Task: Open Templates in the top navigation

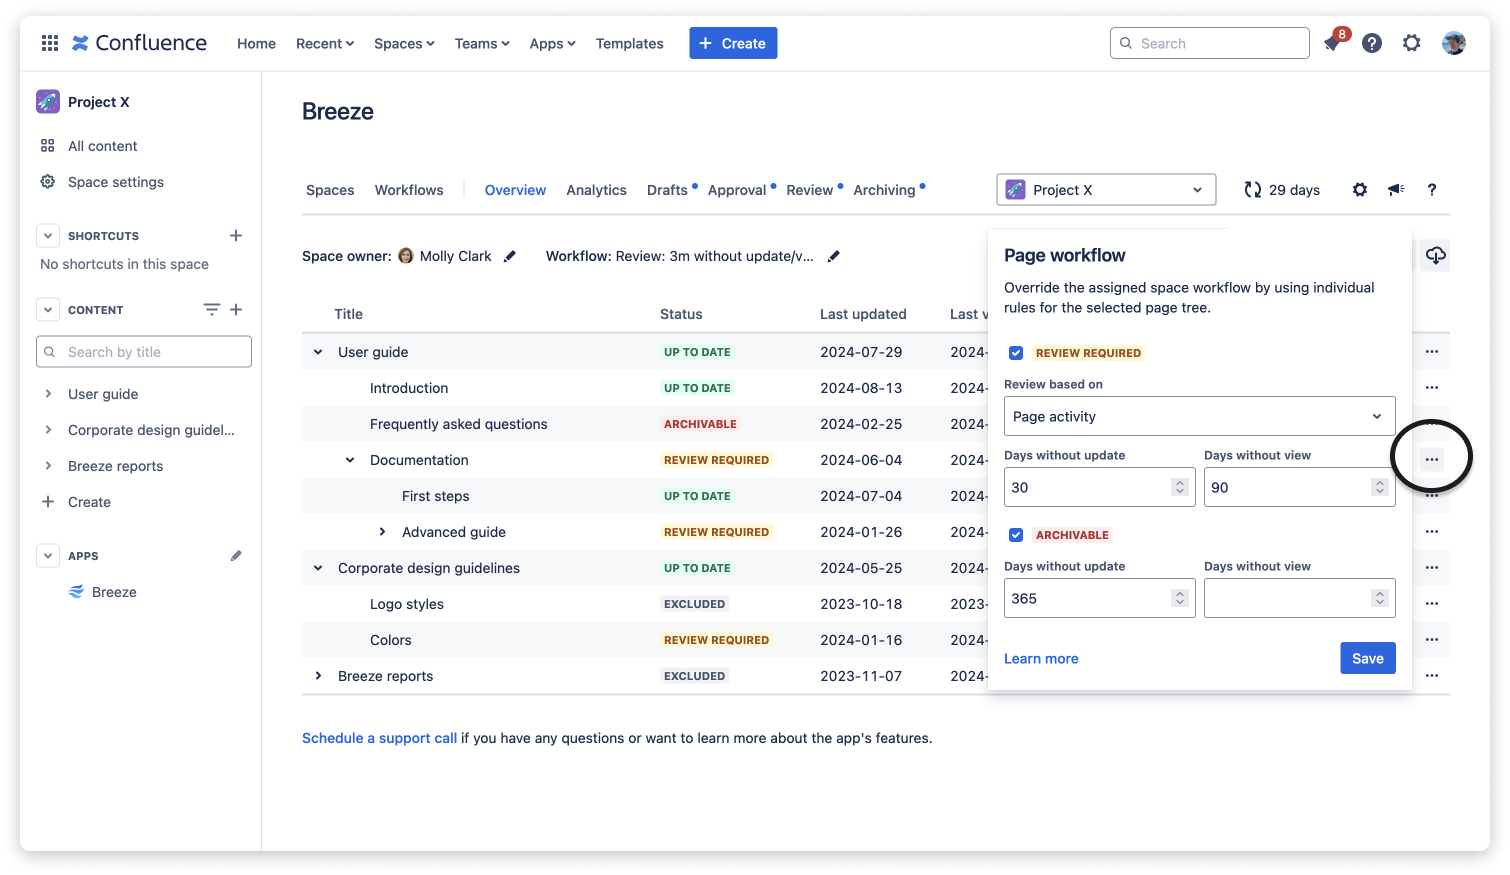Action: 629,43
